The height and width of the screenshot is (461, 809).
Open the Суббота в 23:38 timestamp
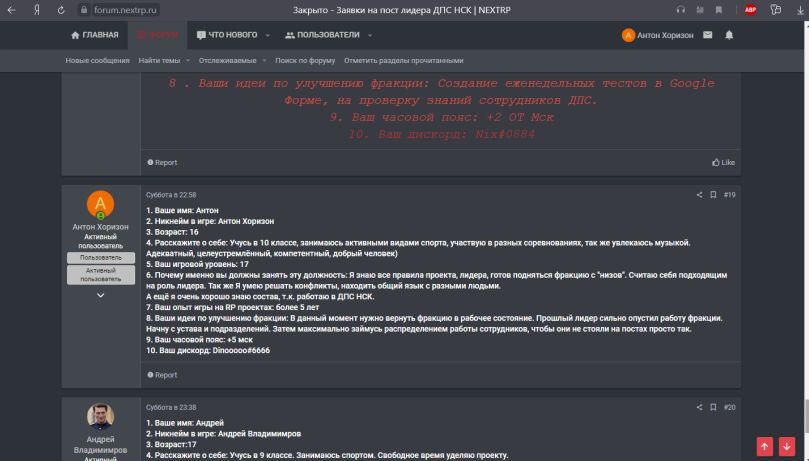click(171, 407)
